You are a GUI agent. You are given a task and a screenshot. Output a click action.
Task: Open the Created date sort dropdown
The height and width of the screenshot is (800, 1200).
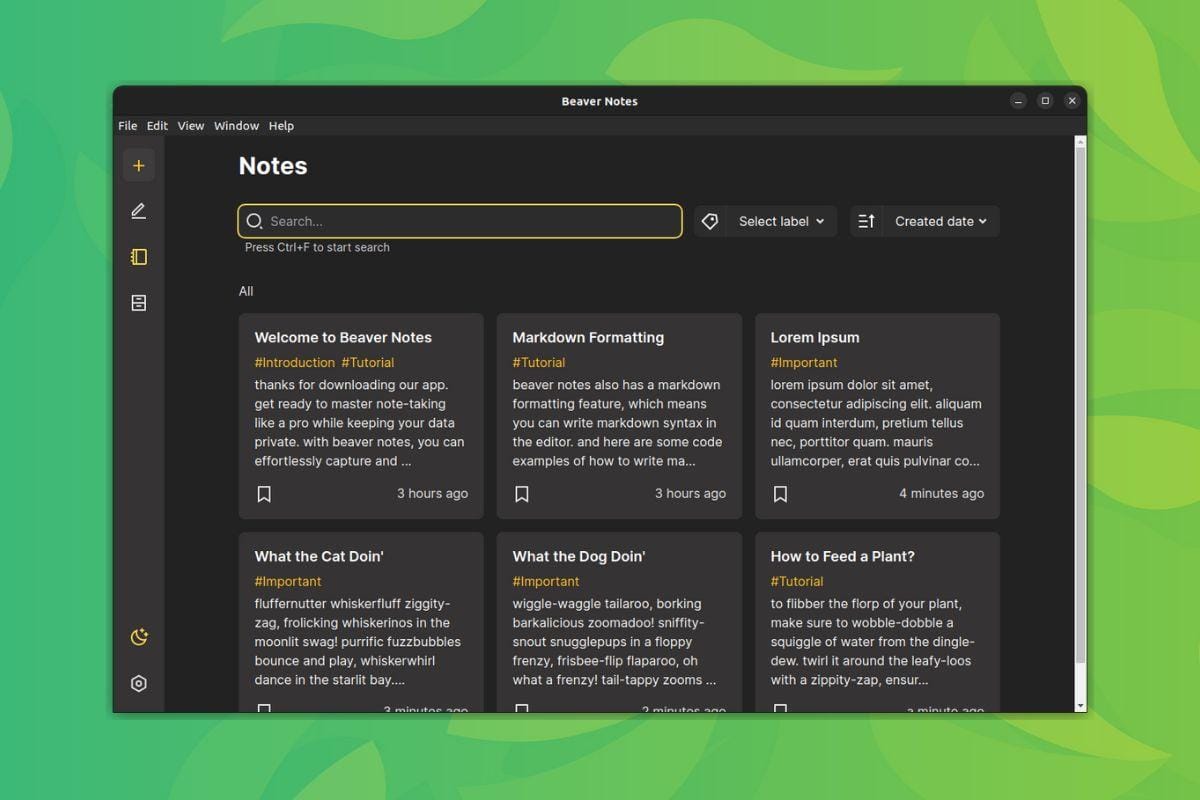point(940,221)
